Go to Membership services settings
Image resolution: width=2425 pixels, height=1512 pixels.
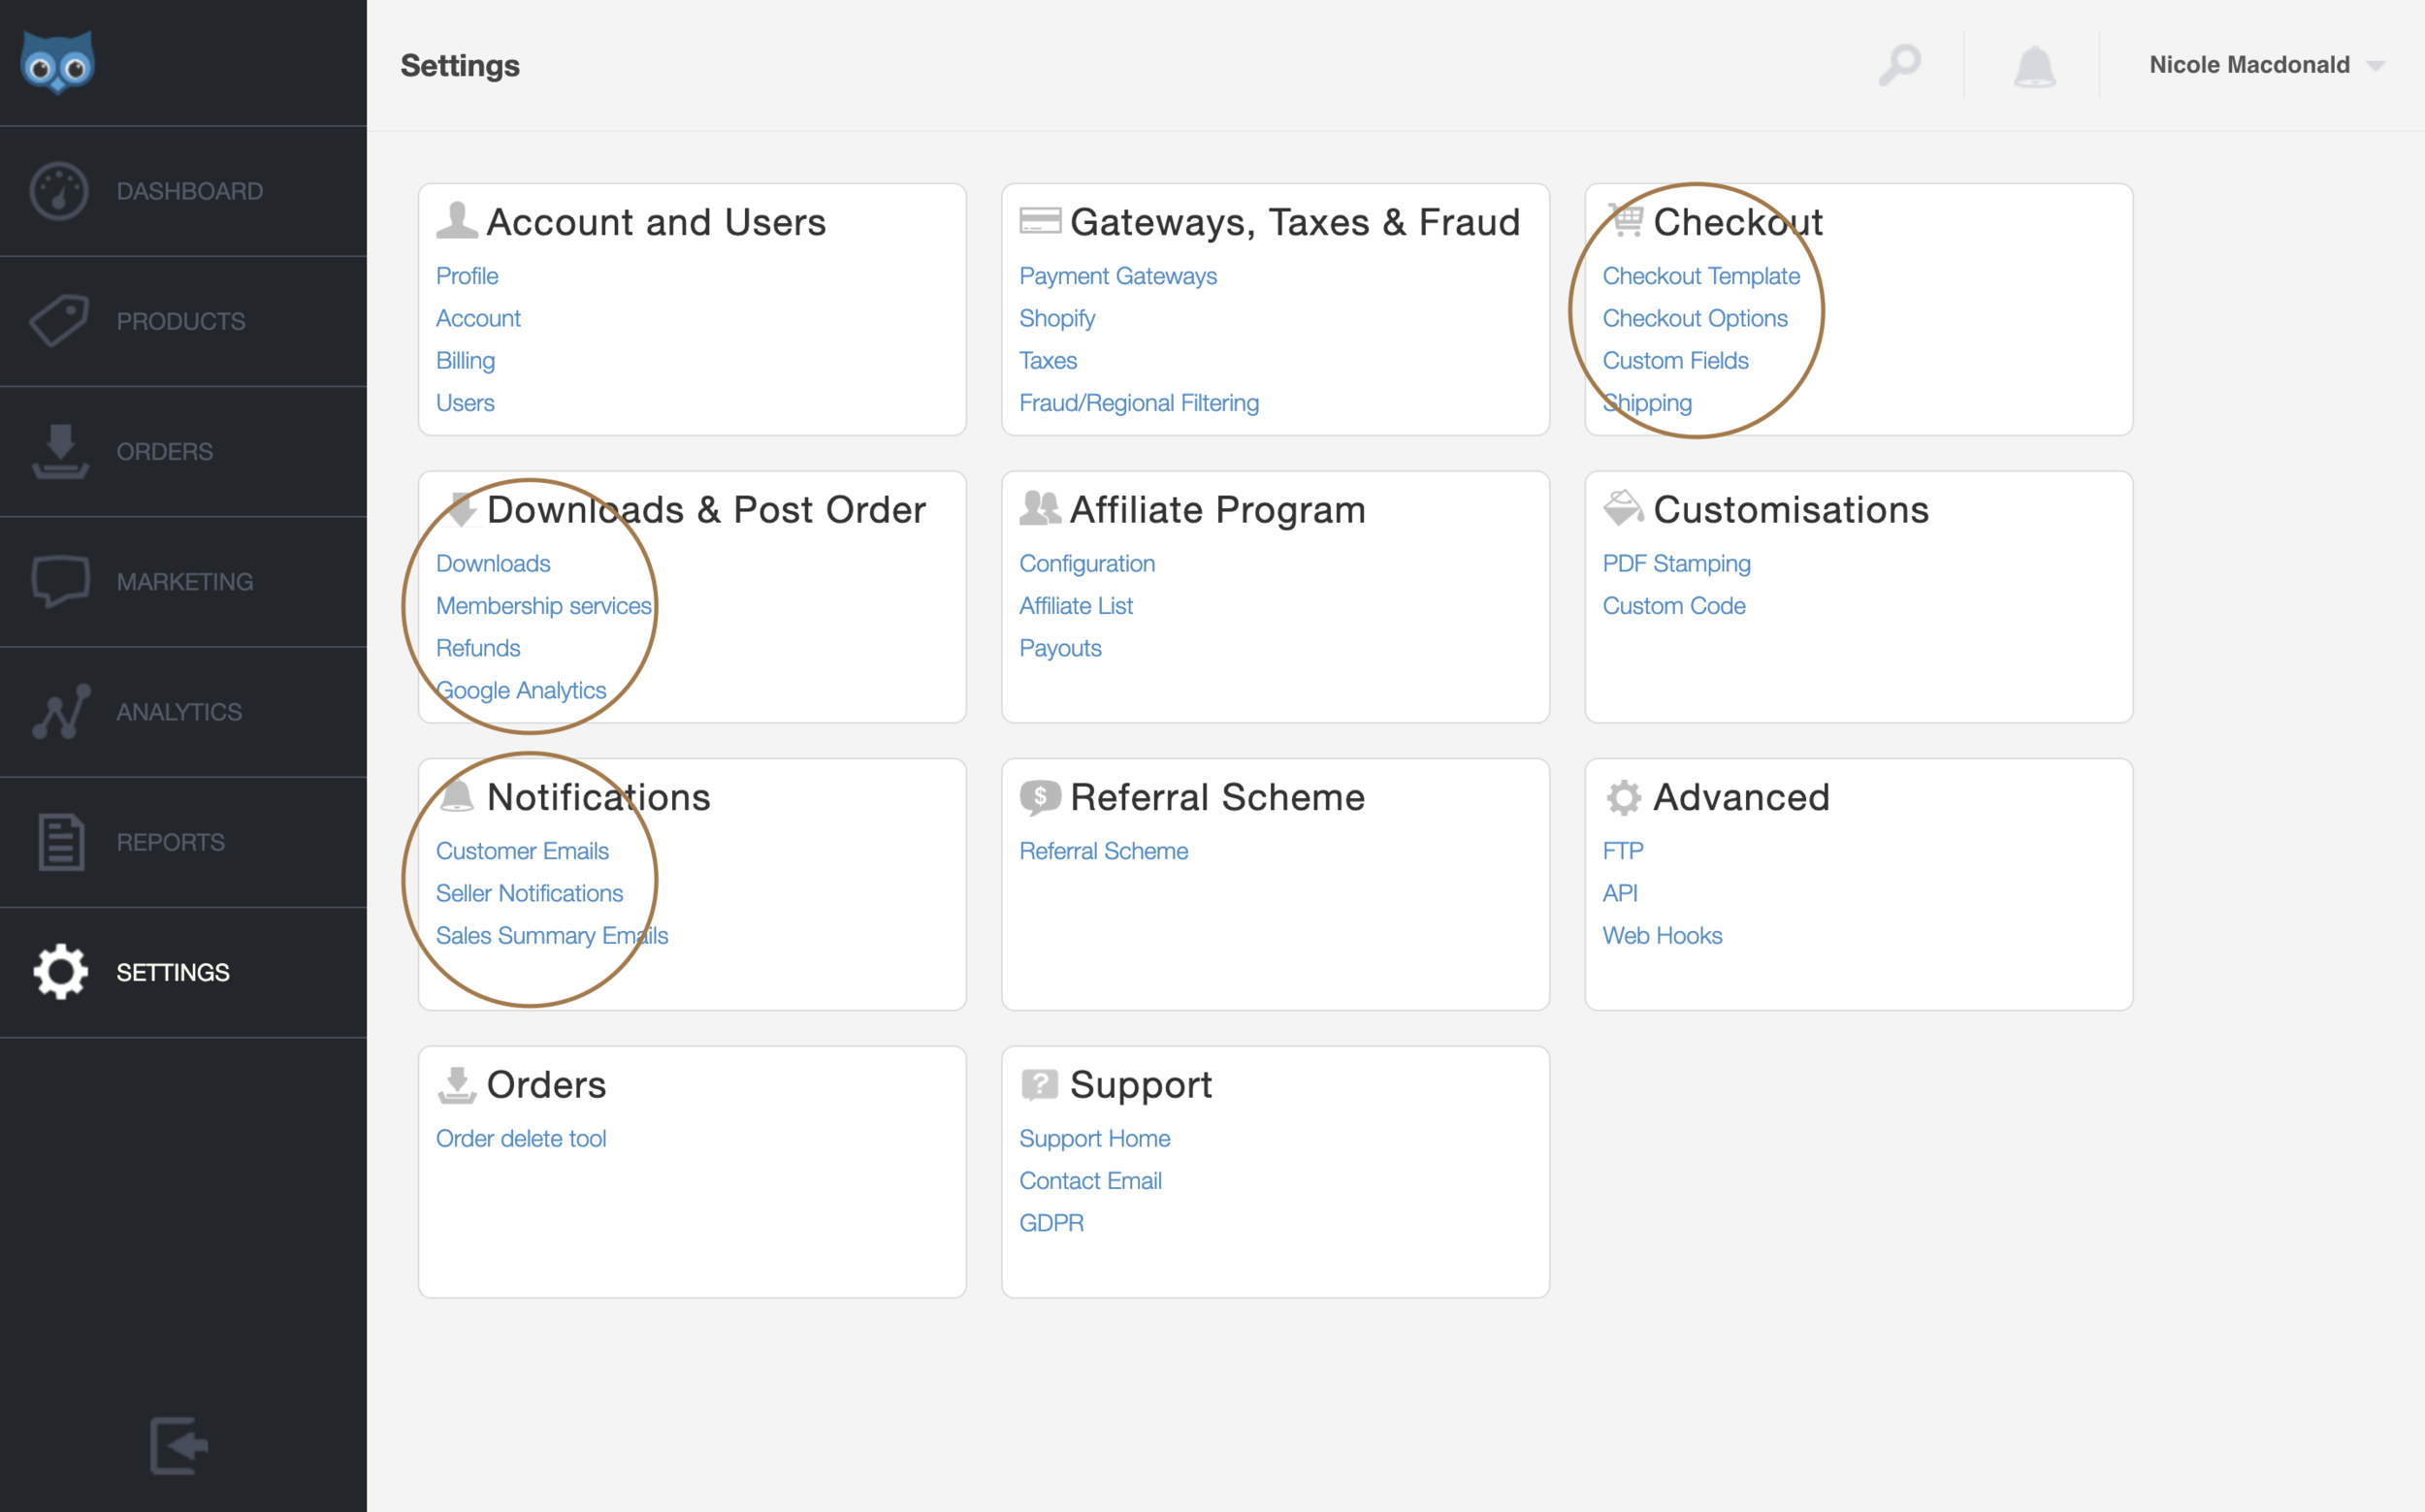(543, 606)
